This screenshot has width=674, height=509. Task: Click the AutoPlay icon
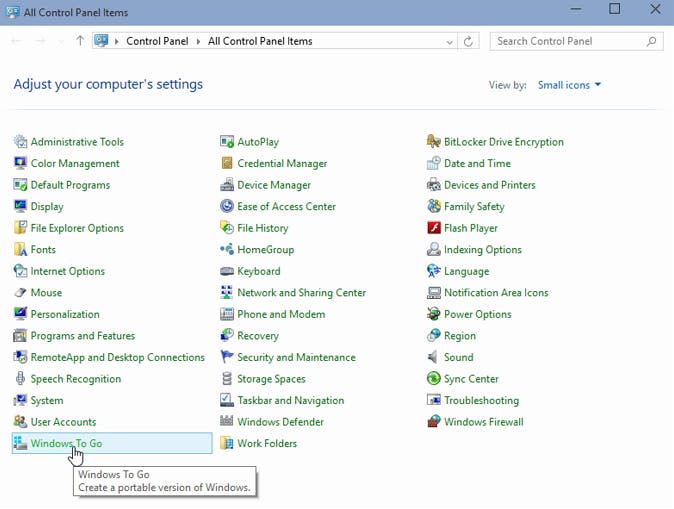227,141
